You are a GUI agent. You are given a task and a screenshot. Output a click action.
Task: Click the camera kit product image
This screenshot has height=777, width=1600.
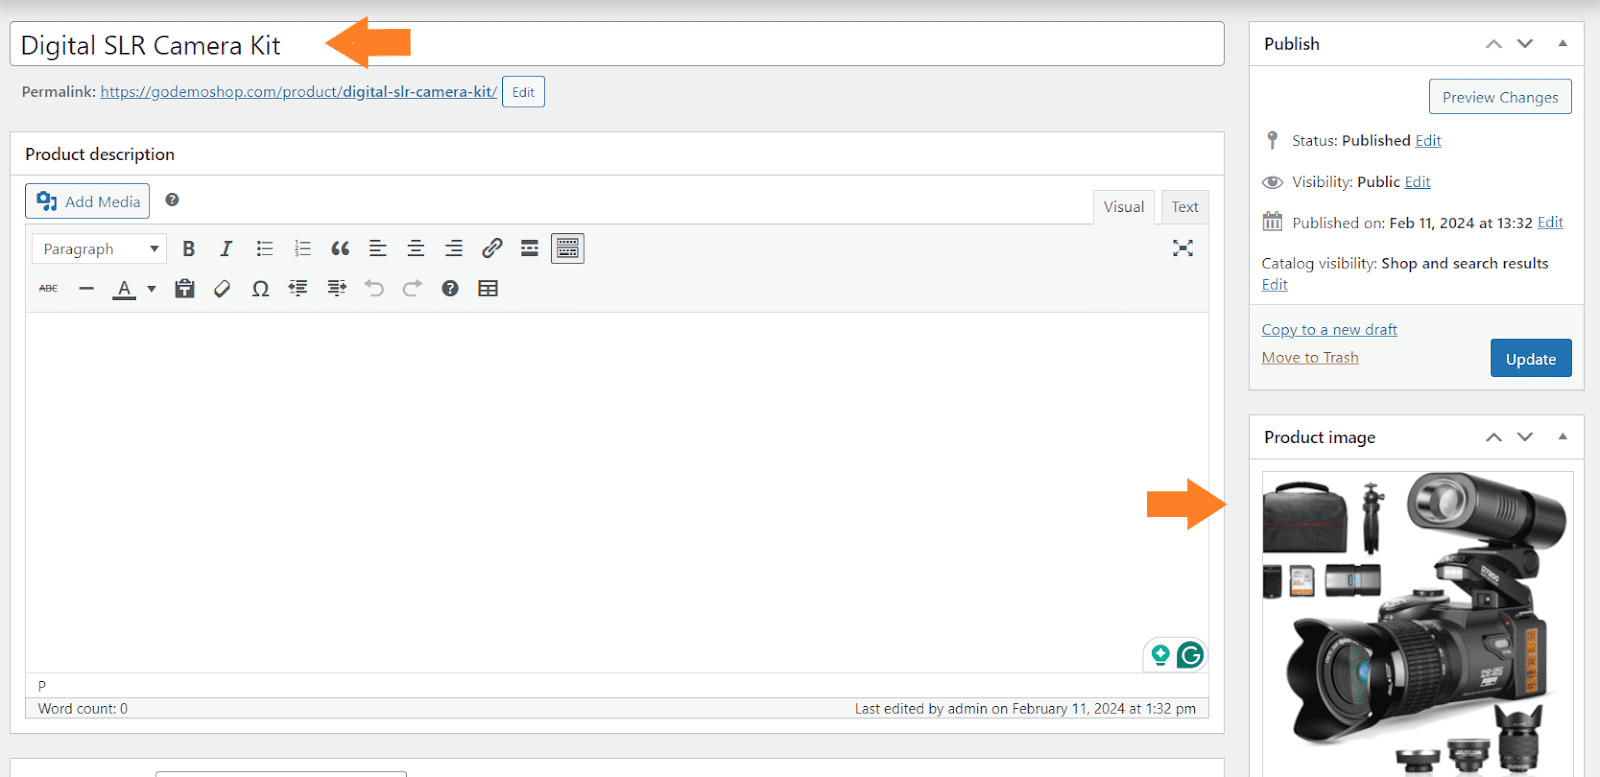tap(1417, 624)
